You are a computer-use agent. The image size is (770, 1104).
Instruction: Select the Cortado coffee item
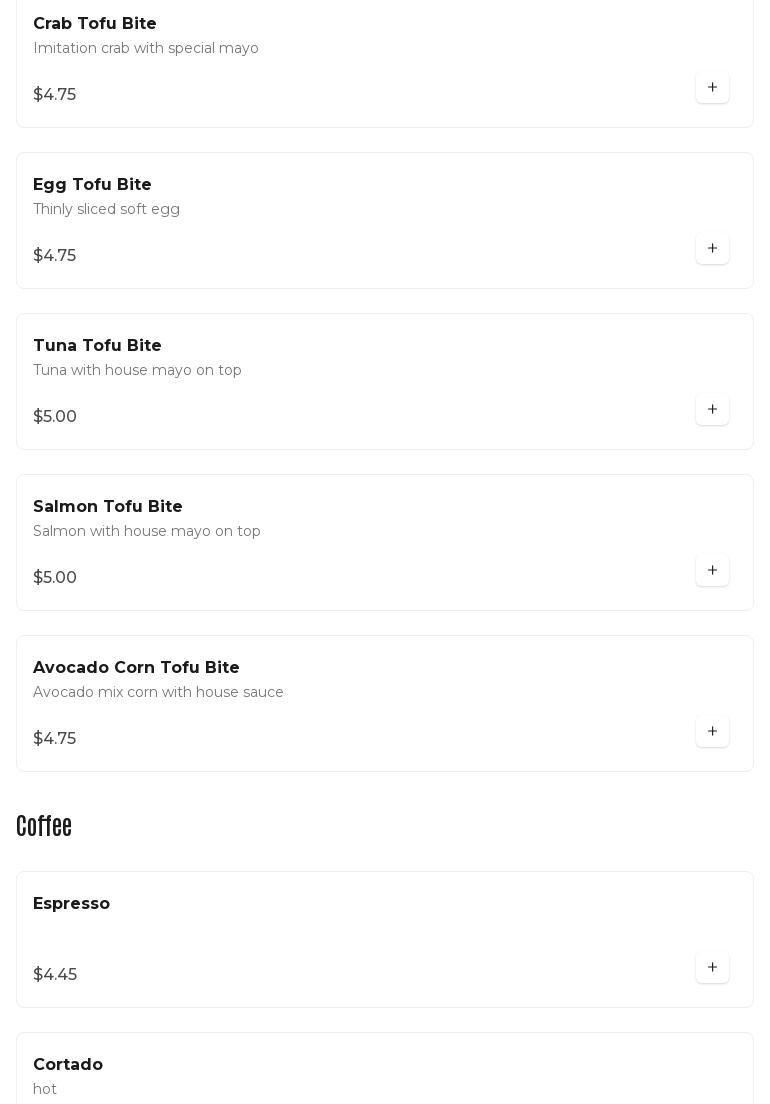coord(68,1065)
